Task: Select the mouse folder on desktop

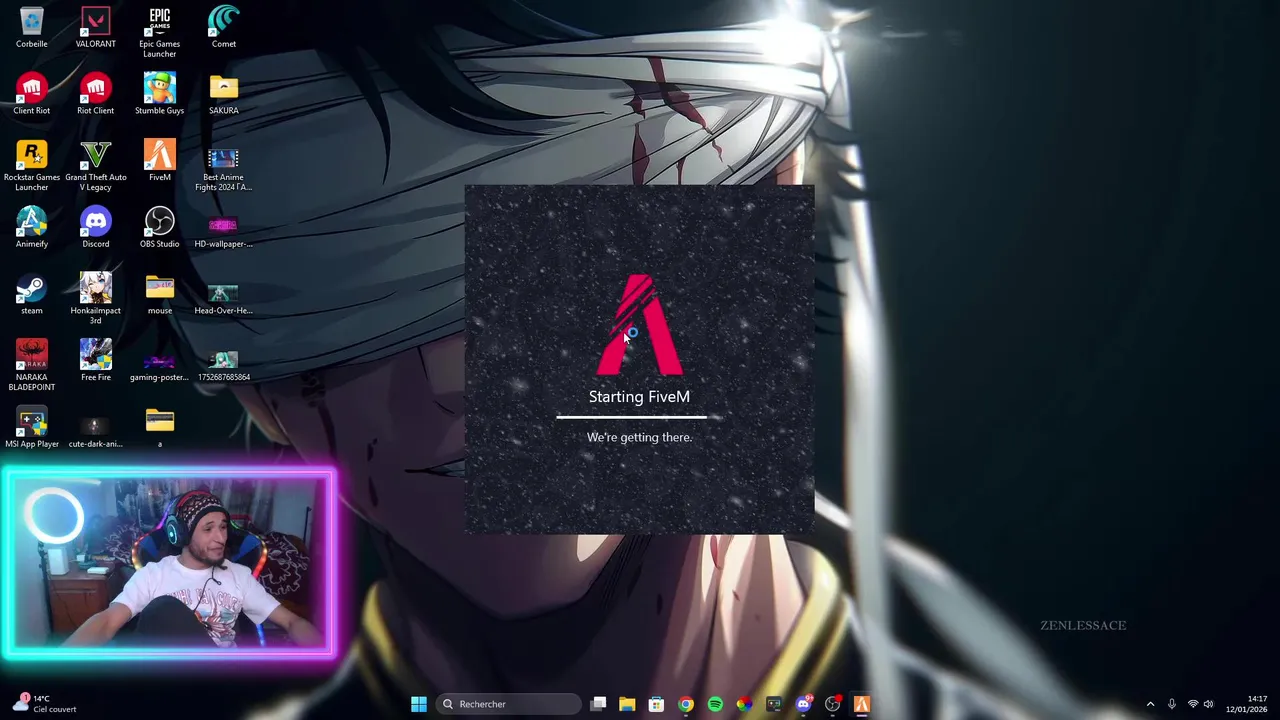Action: pos(160,295)
